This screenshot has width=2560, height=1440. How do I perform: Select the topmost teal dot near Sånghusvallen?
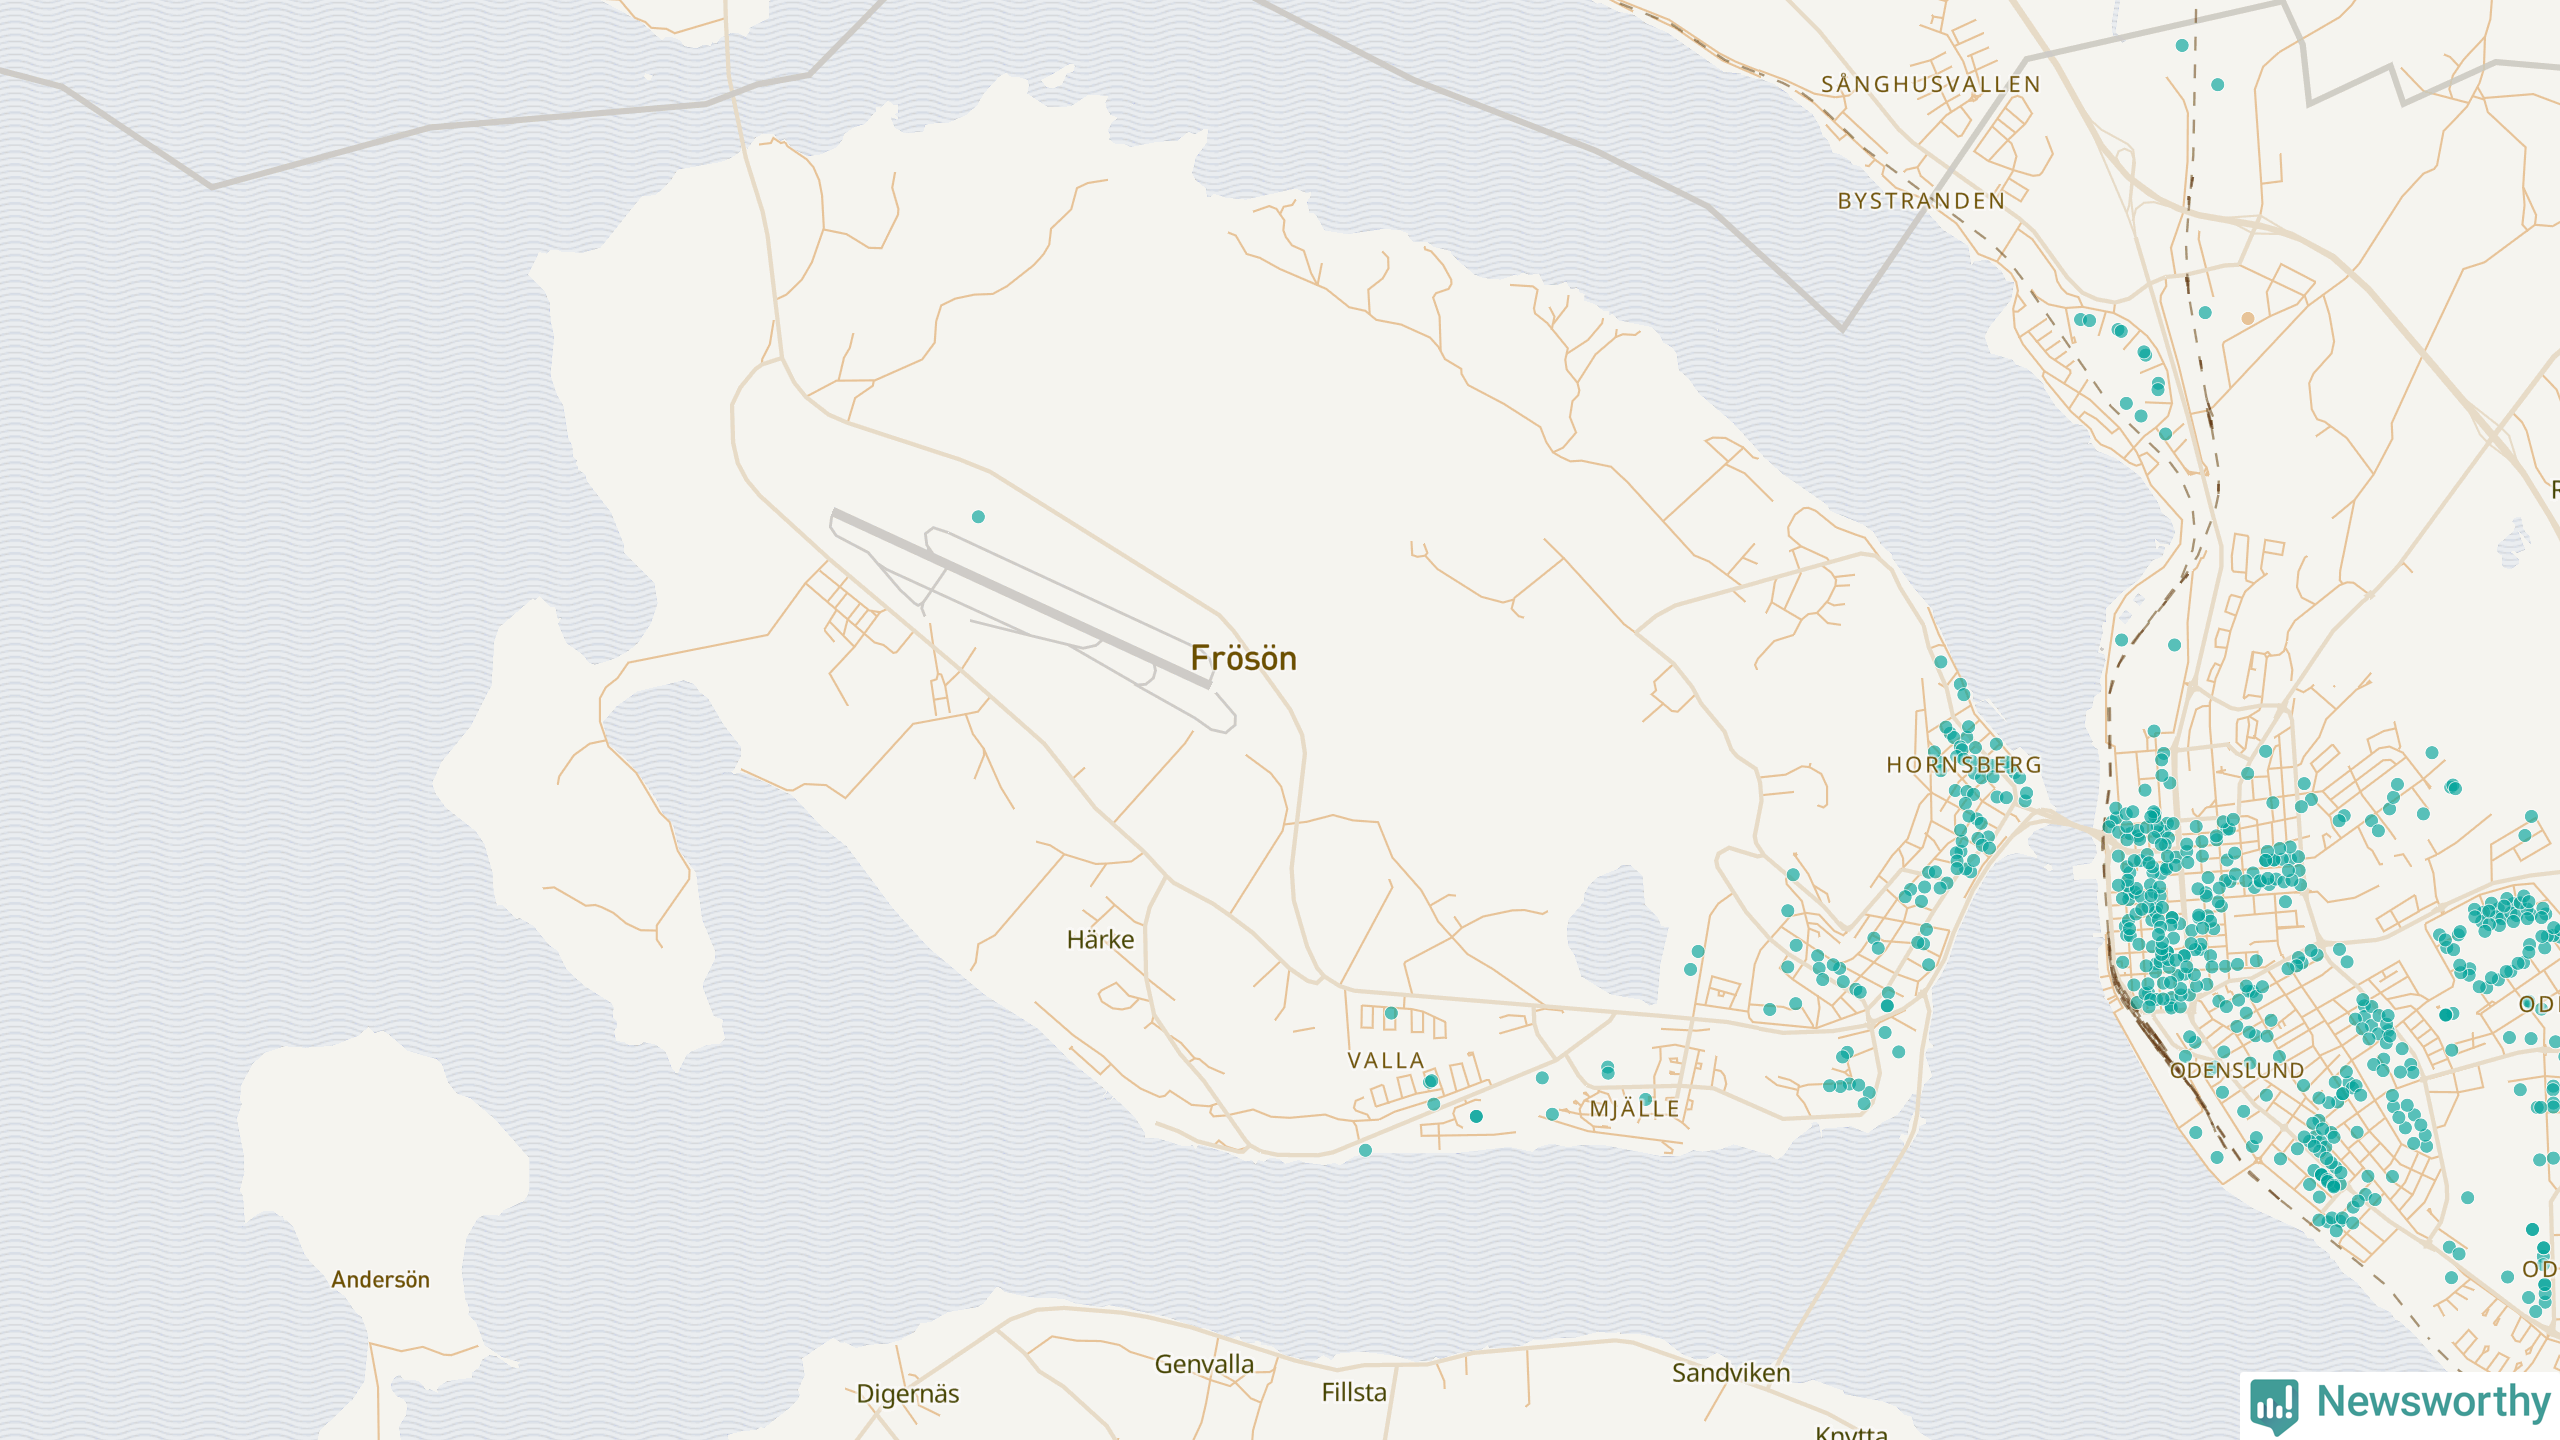coord(2182,45)
